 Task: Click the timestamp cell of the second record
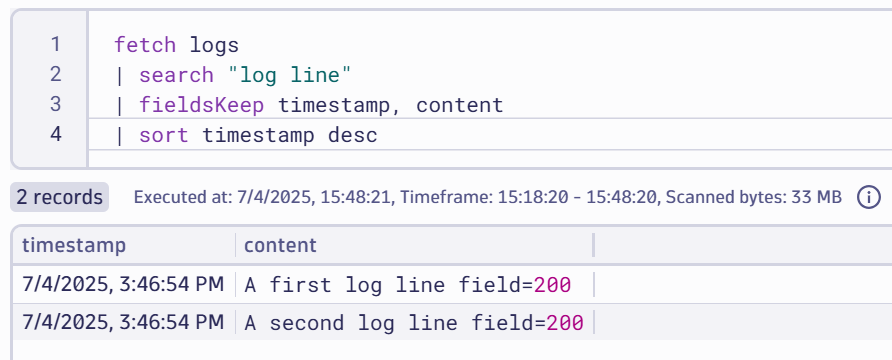click(x=123, y=322)
